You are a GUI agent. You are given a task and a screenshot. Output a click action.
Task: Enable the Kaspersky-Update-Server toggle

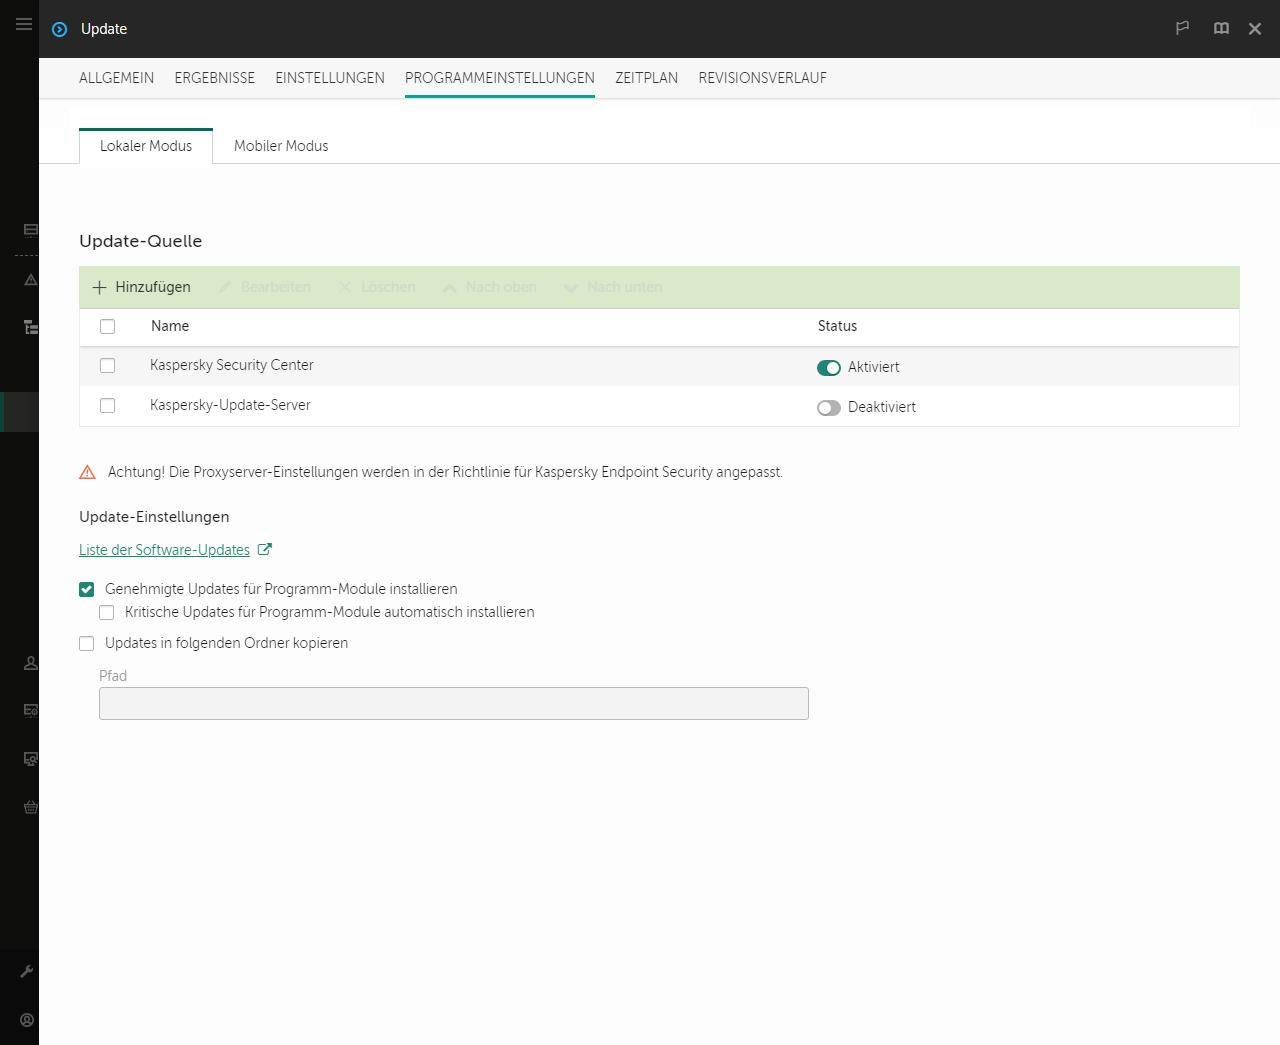[x=828, y=408]
